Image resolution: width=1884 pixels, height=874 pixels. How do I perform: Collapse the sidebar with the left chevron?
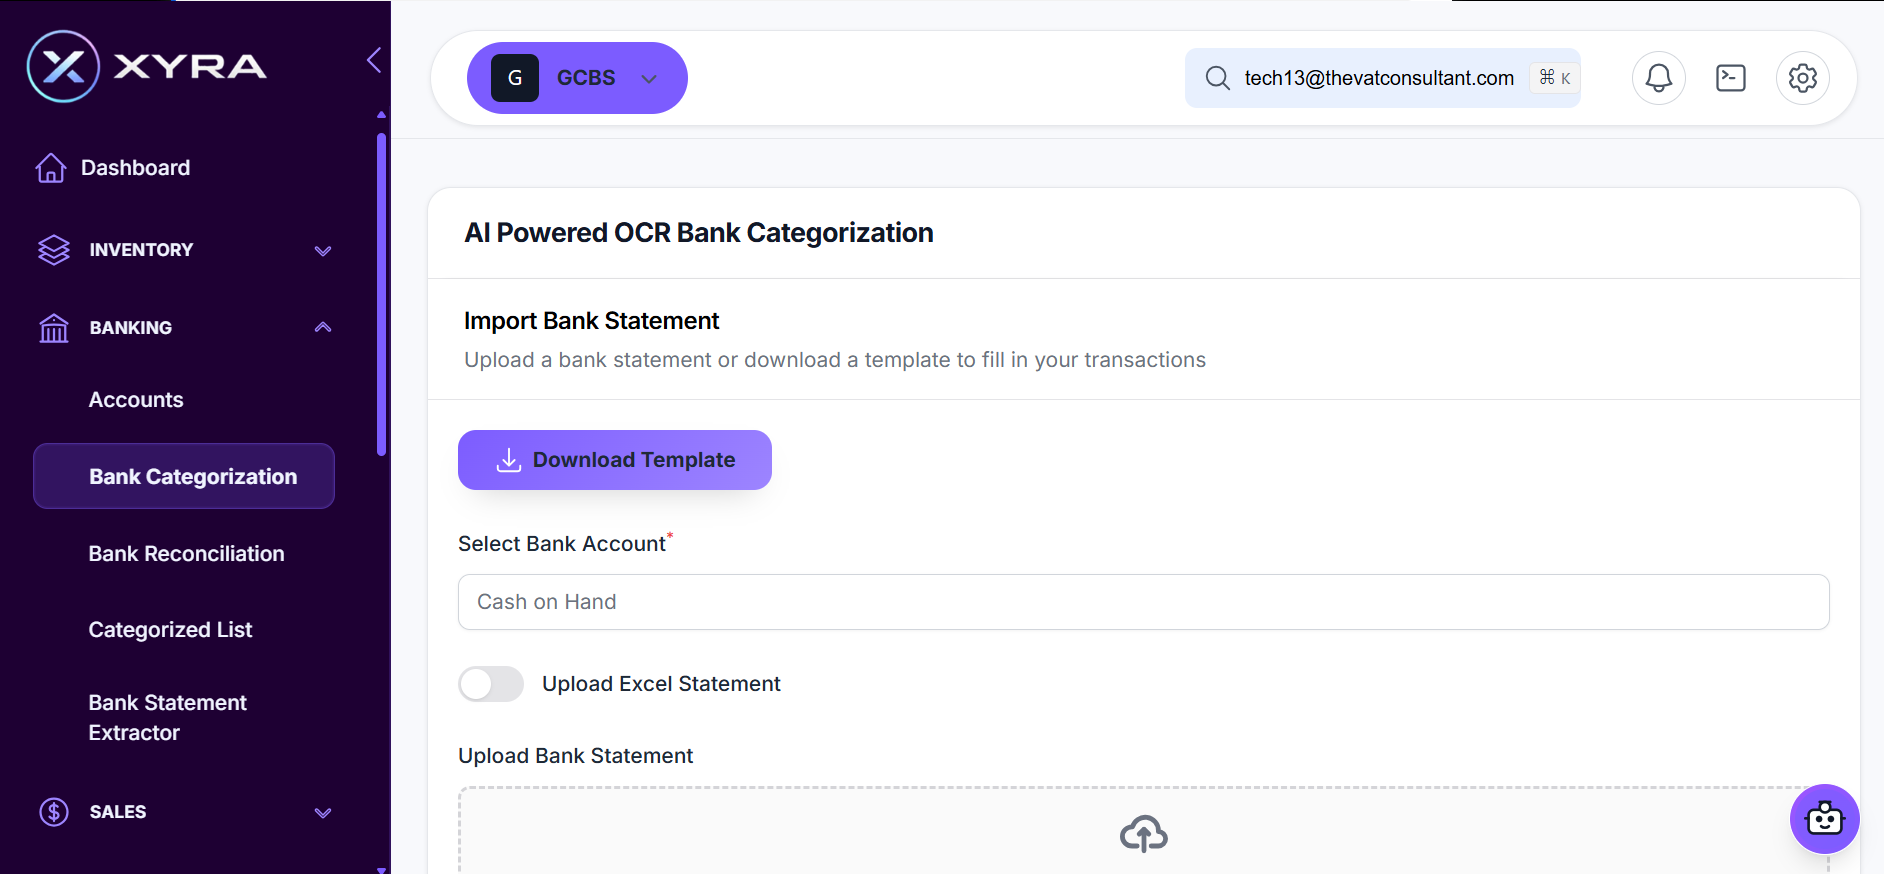374,60
